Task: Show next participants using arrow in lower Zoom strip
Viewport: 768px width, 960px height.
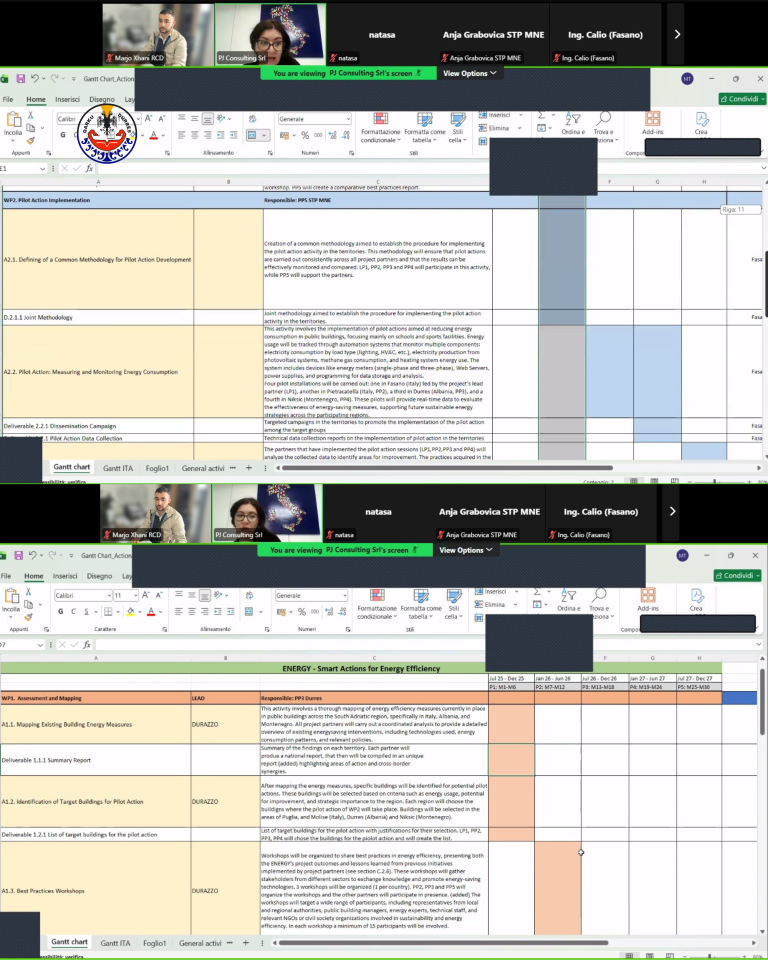Action: (x=672, y=511)
